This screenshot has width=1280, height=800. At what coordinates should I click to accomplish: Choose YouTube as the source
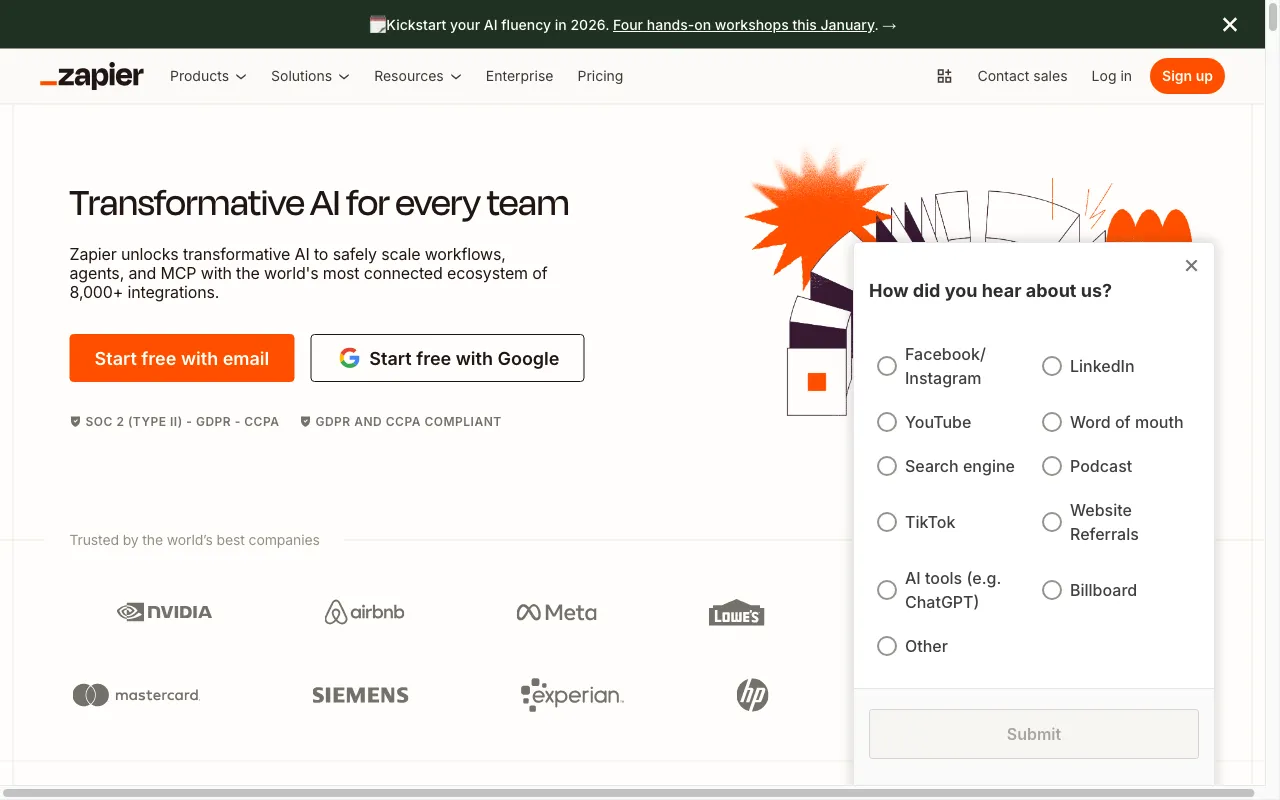coord(887,422)
